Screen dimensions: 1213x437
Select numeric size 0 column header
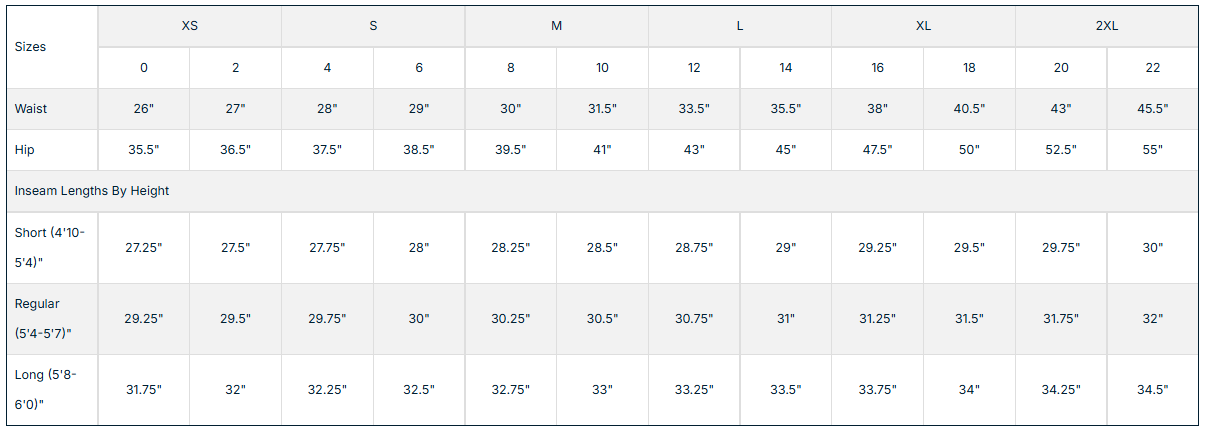(x=144, y=67)
